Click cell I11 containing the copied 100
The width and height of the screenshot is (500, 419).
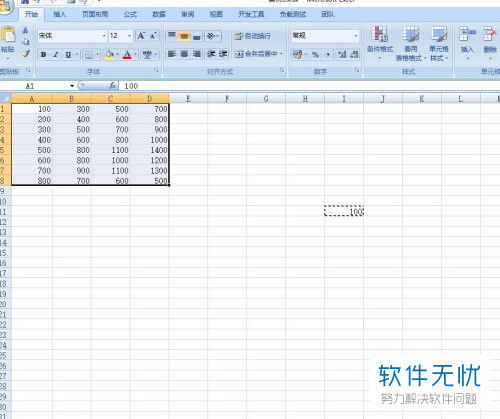tap(344, 211)
